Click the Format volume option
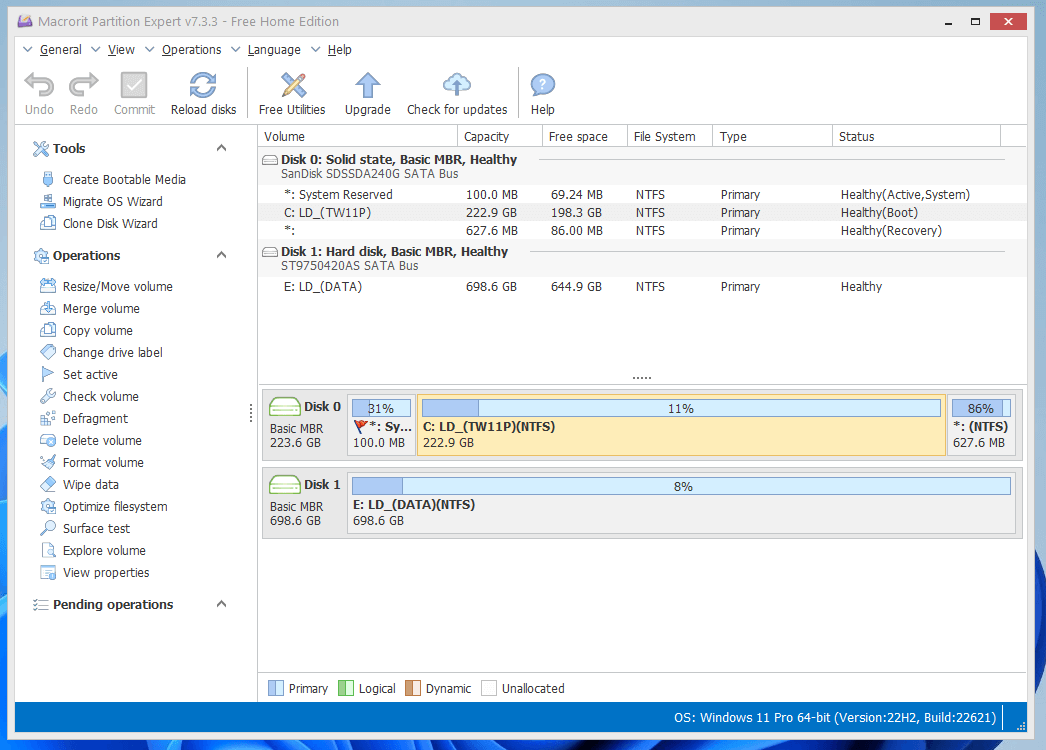The image size is (1046, 750). 103,463
